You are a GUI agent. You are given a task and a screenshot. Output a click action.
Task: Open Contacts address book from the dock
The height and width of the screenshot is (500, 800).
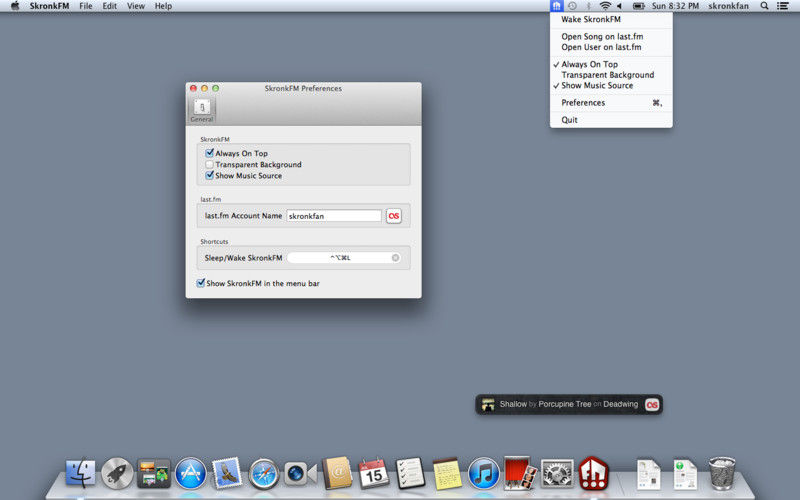[x=337, y=473]
